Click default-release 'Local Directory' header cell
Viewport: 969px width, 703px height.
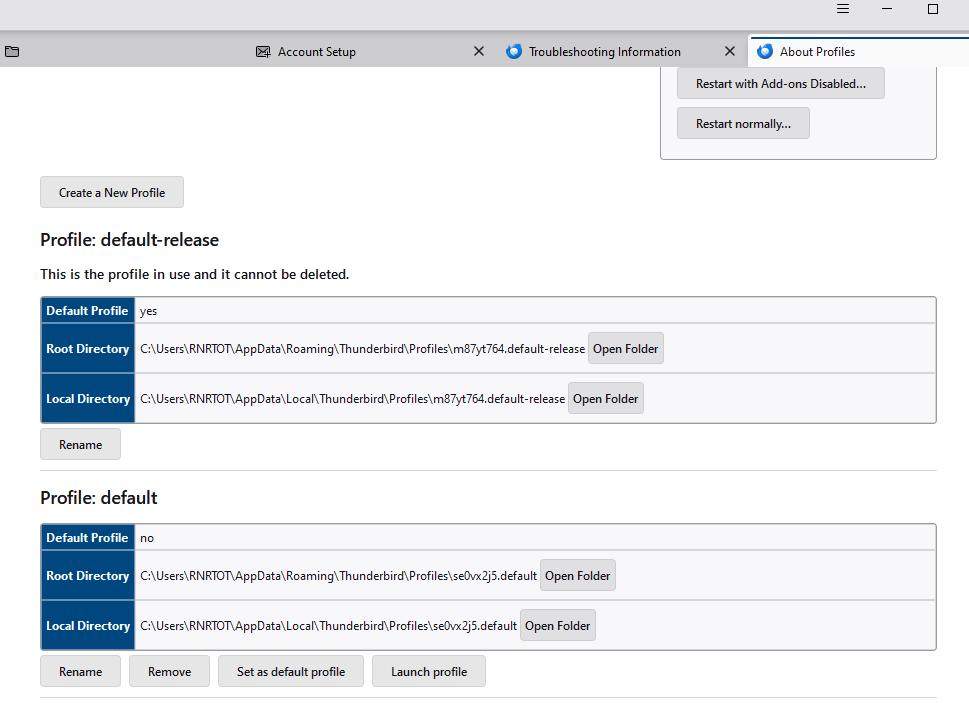coord(88,398)
